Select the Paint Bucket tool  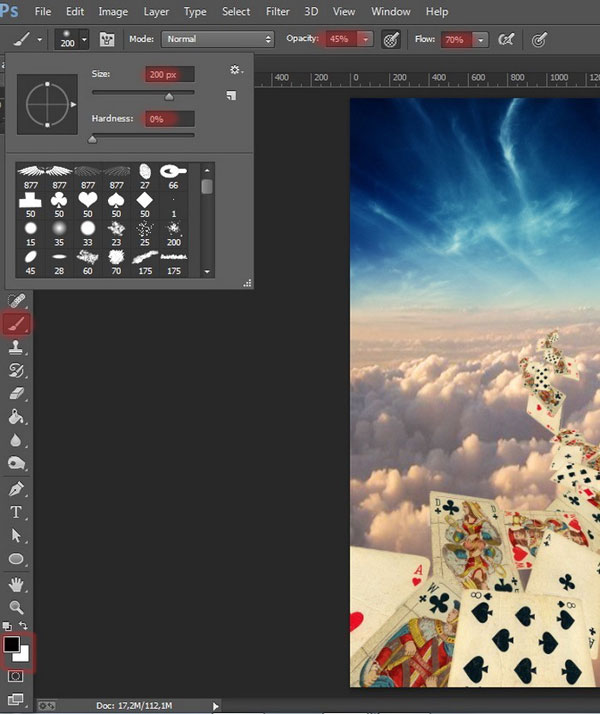(x=16, y=417)
